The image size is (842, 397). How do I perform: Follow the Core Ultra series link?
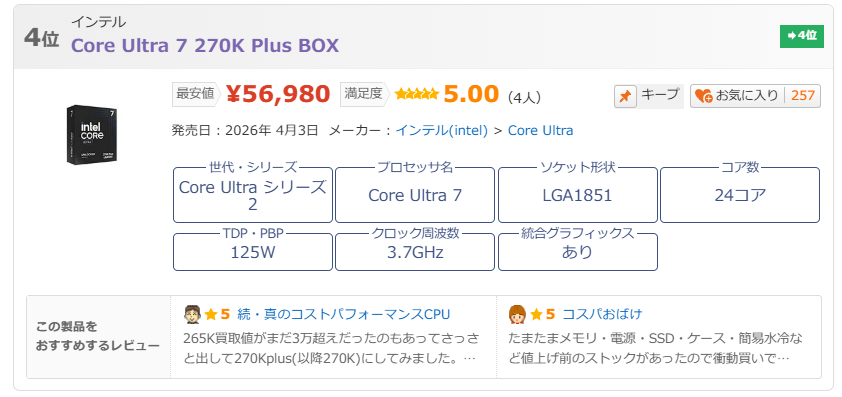[540, 131]
